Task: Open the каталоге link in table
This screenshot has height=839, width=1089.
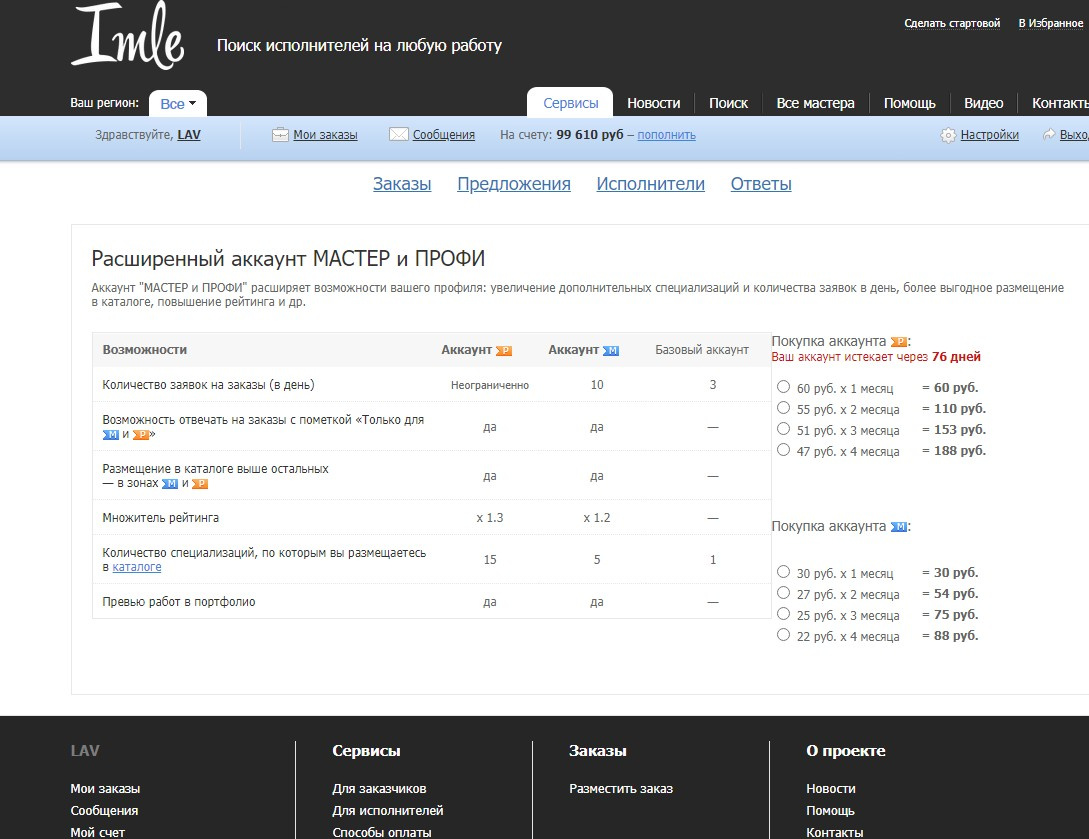Action: [137, 567]
